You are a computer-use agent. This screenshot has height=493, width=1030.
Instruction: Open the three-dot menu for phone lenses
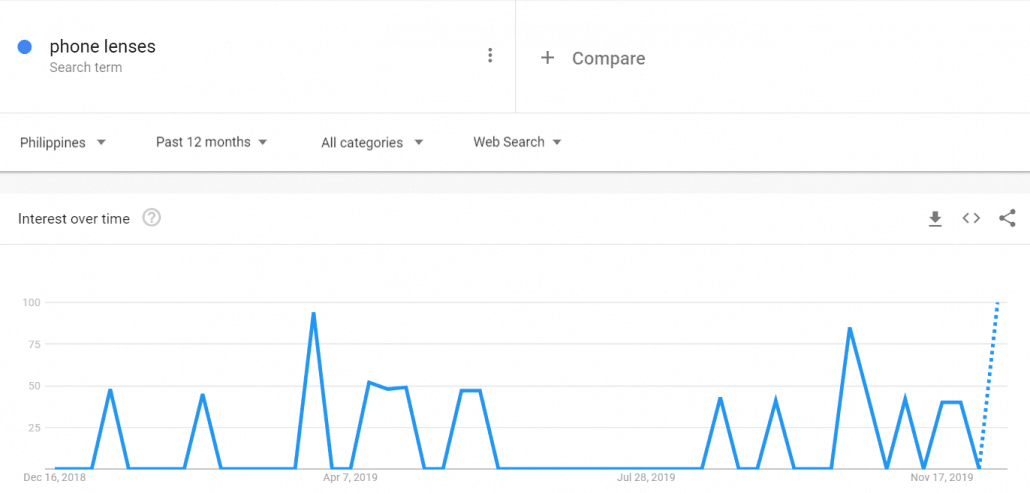tap(490, 56)
